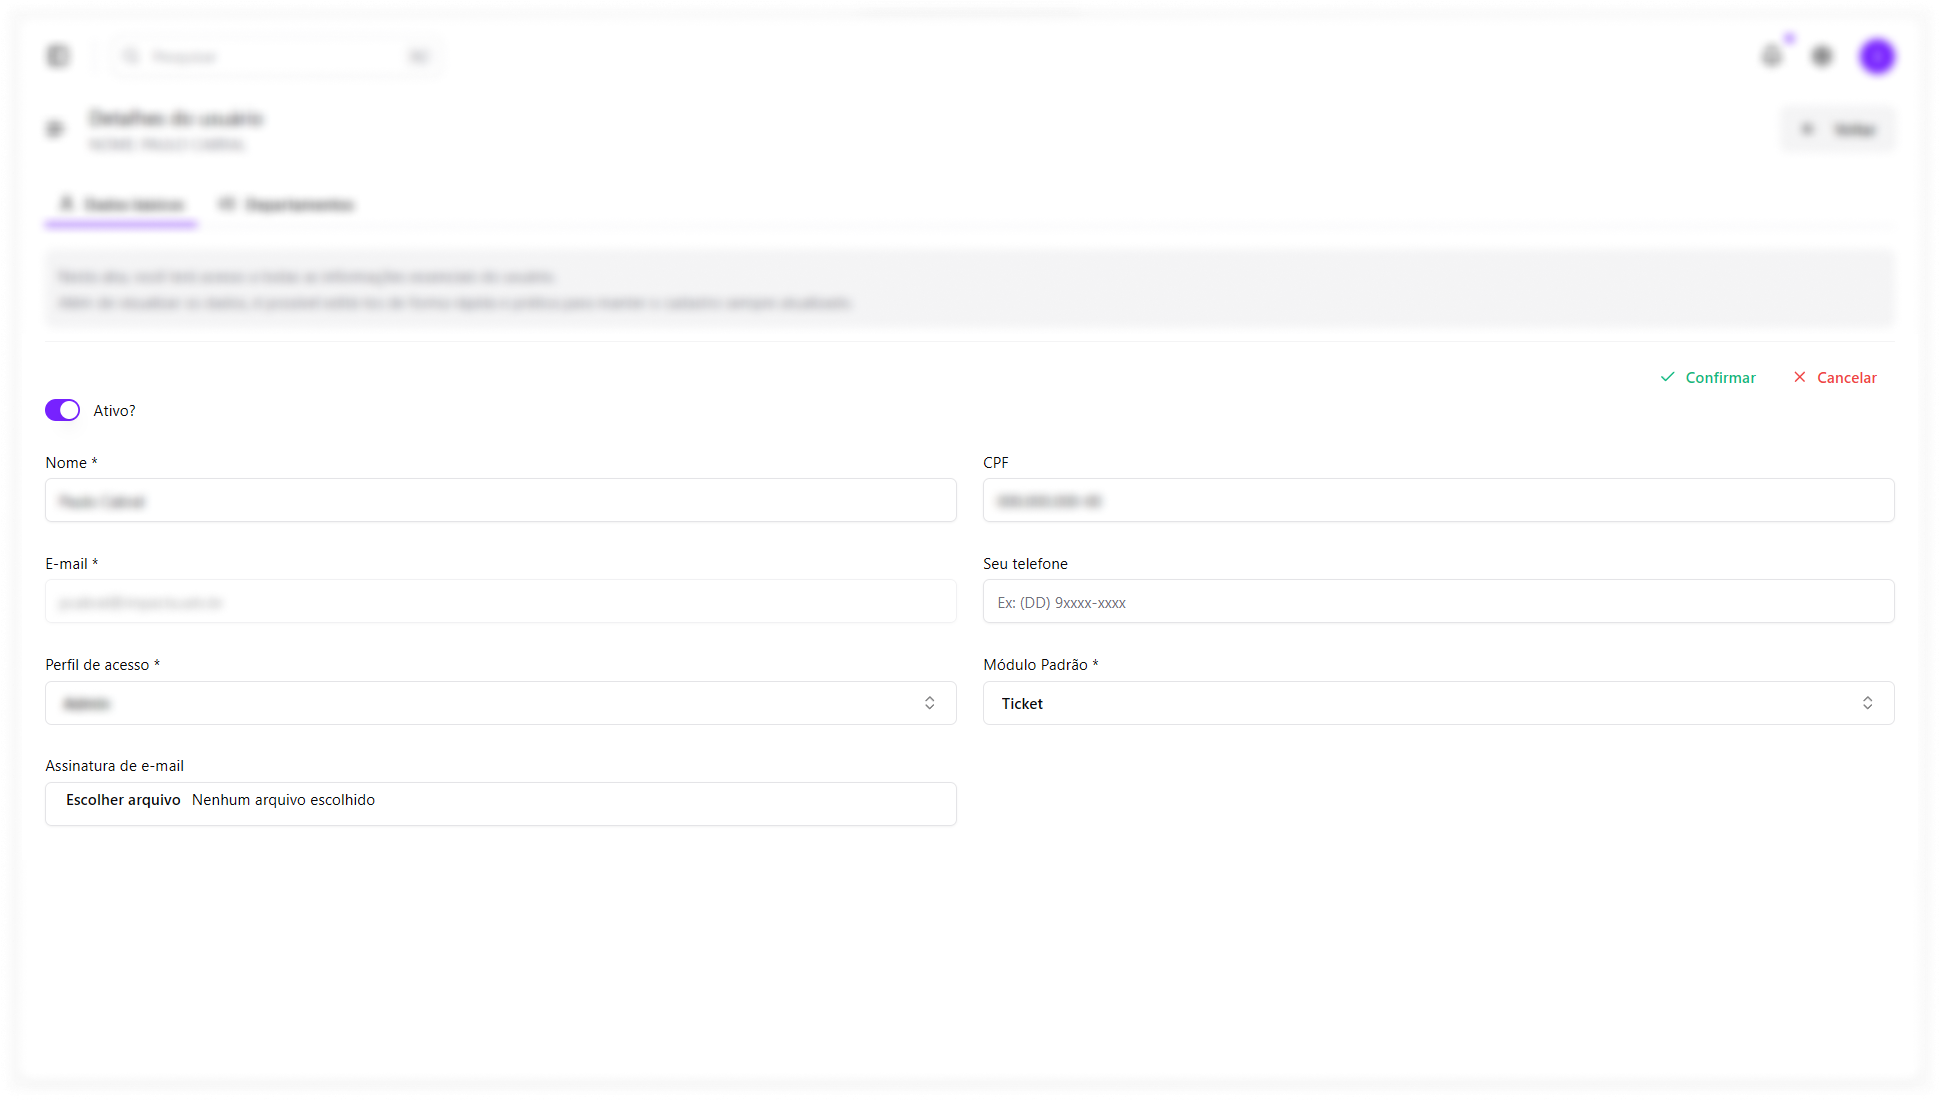Click Escolher arquivo for e-mail signature
The width and height of the screenshot is (1940, 1100).
(x=123, y=800)
